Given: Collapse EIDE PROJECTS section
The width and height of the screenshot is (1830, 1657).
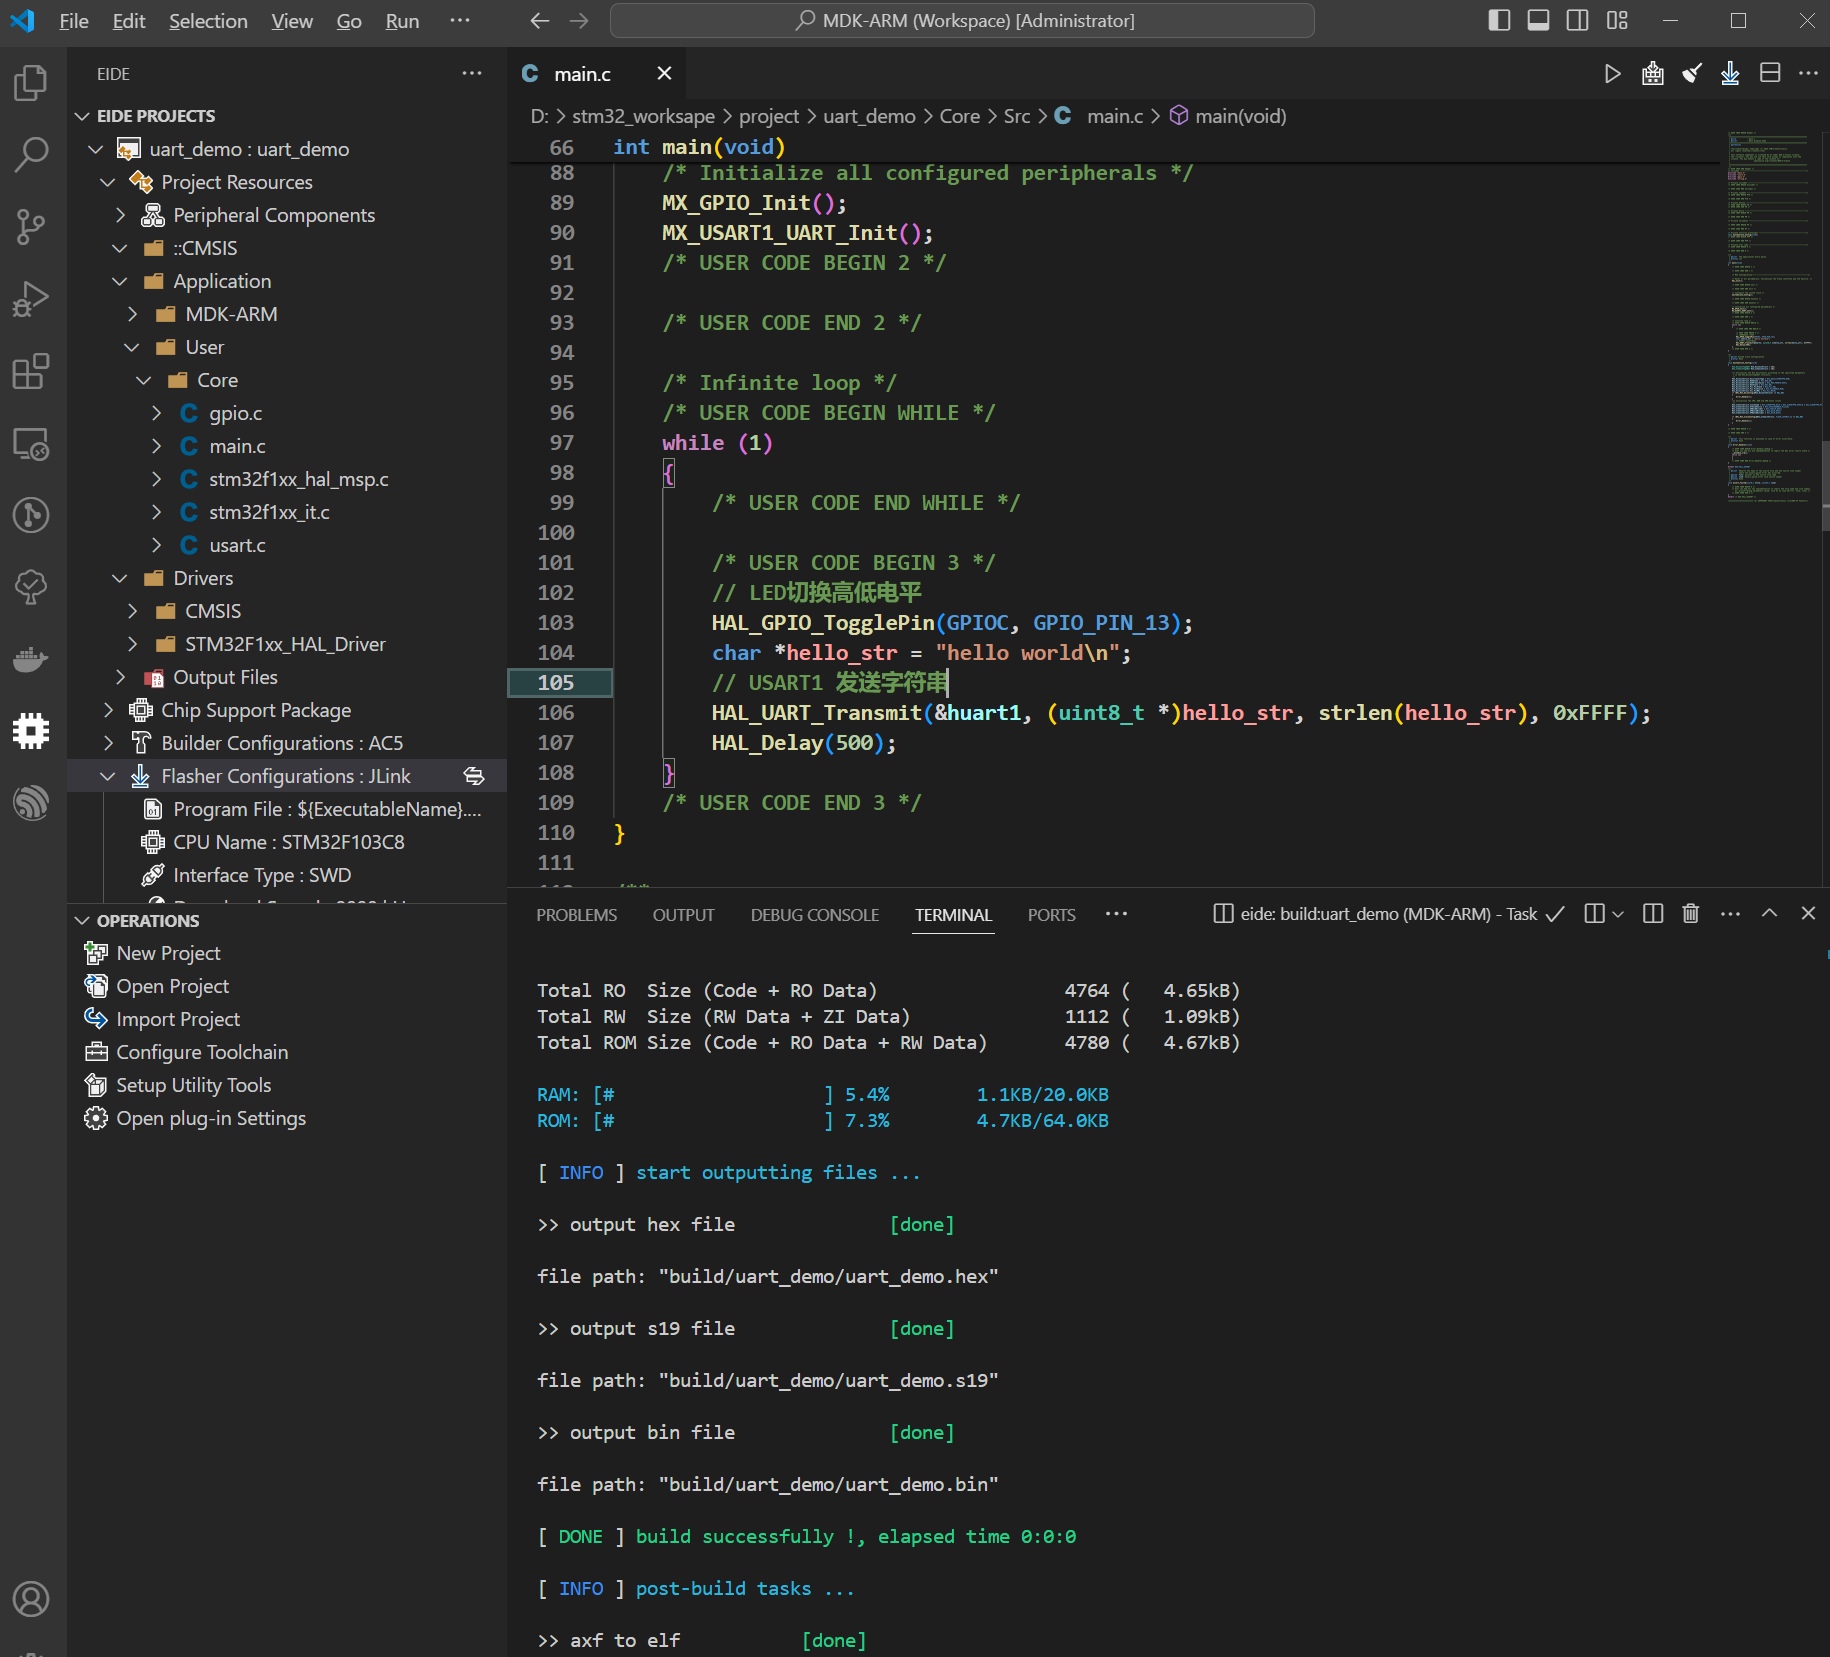Looking at the screenshot, I should coord(82,116).
